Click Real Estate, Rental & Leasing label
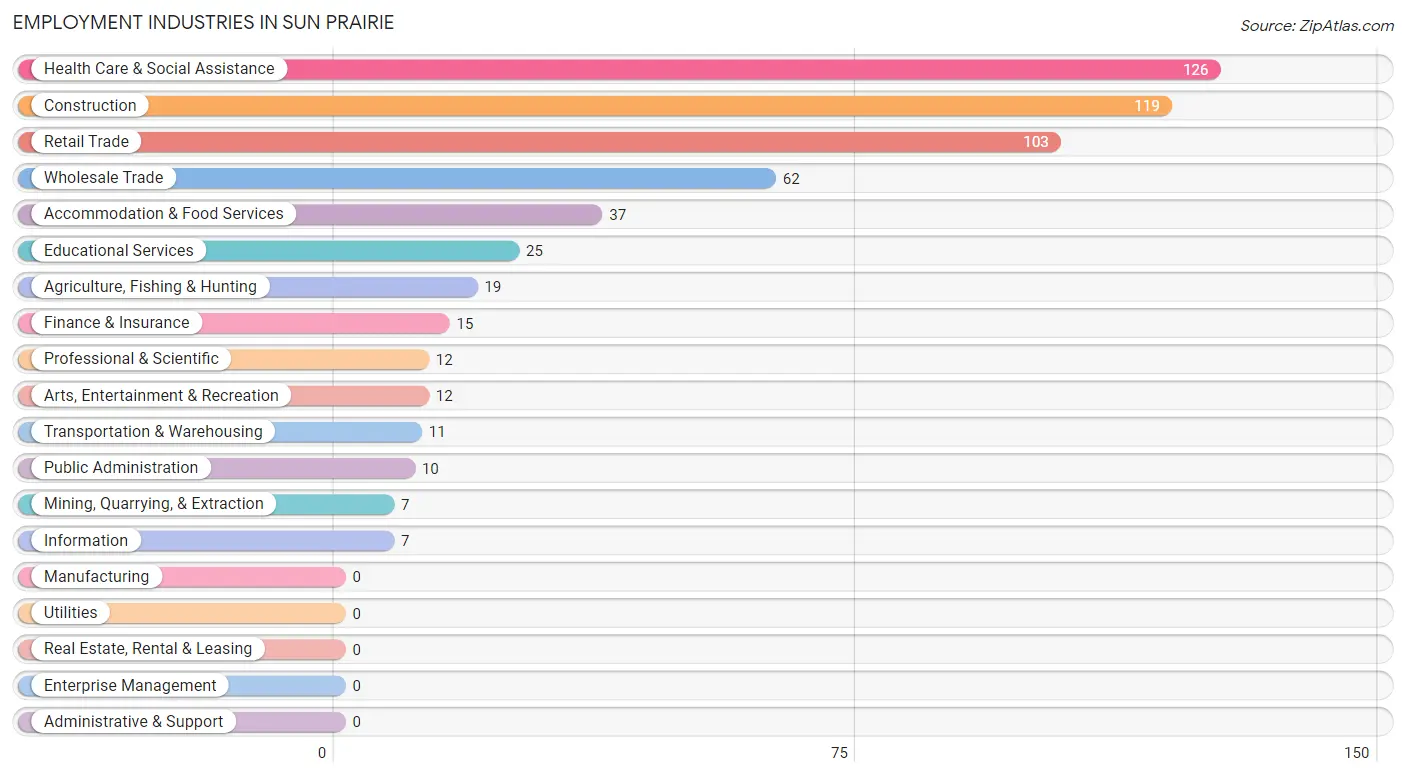Screen dimensions: 1406x777 point(148,649)
